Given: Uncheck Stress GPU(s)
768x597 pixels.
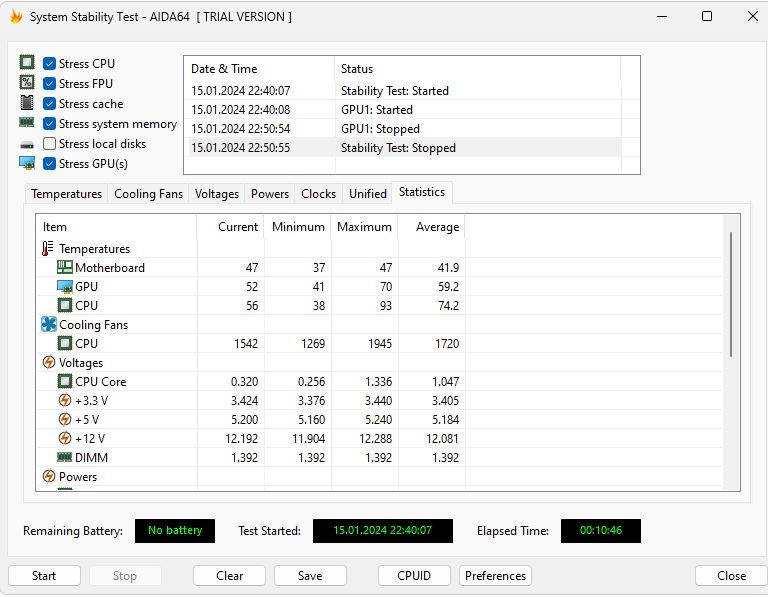Looking at the screenshot, I should 49,164.
